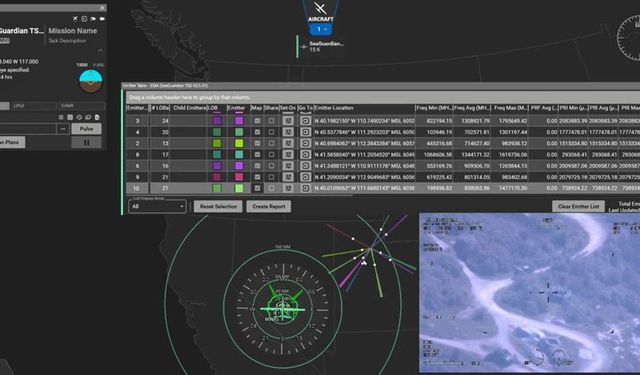Toggle Map checkbox for emitter 8
Screen dimensions: 640x375
257,155
